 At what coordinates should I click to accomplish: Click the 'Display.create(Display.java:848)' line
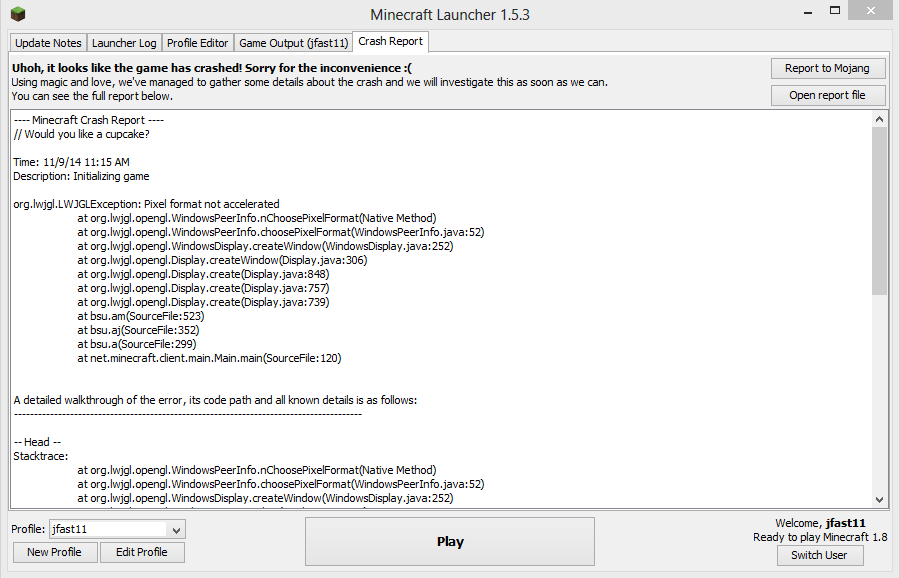tap(203, 274)
